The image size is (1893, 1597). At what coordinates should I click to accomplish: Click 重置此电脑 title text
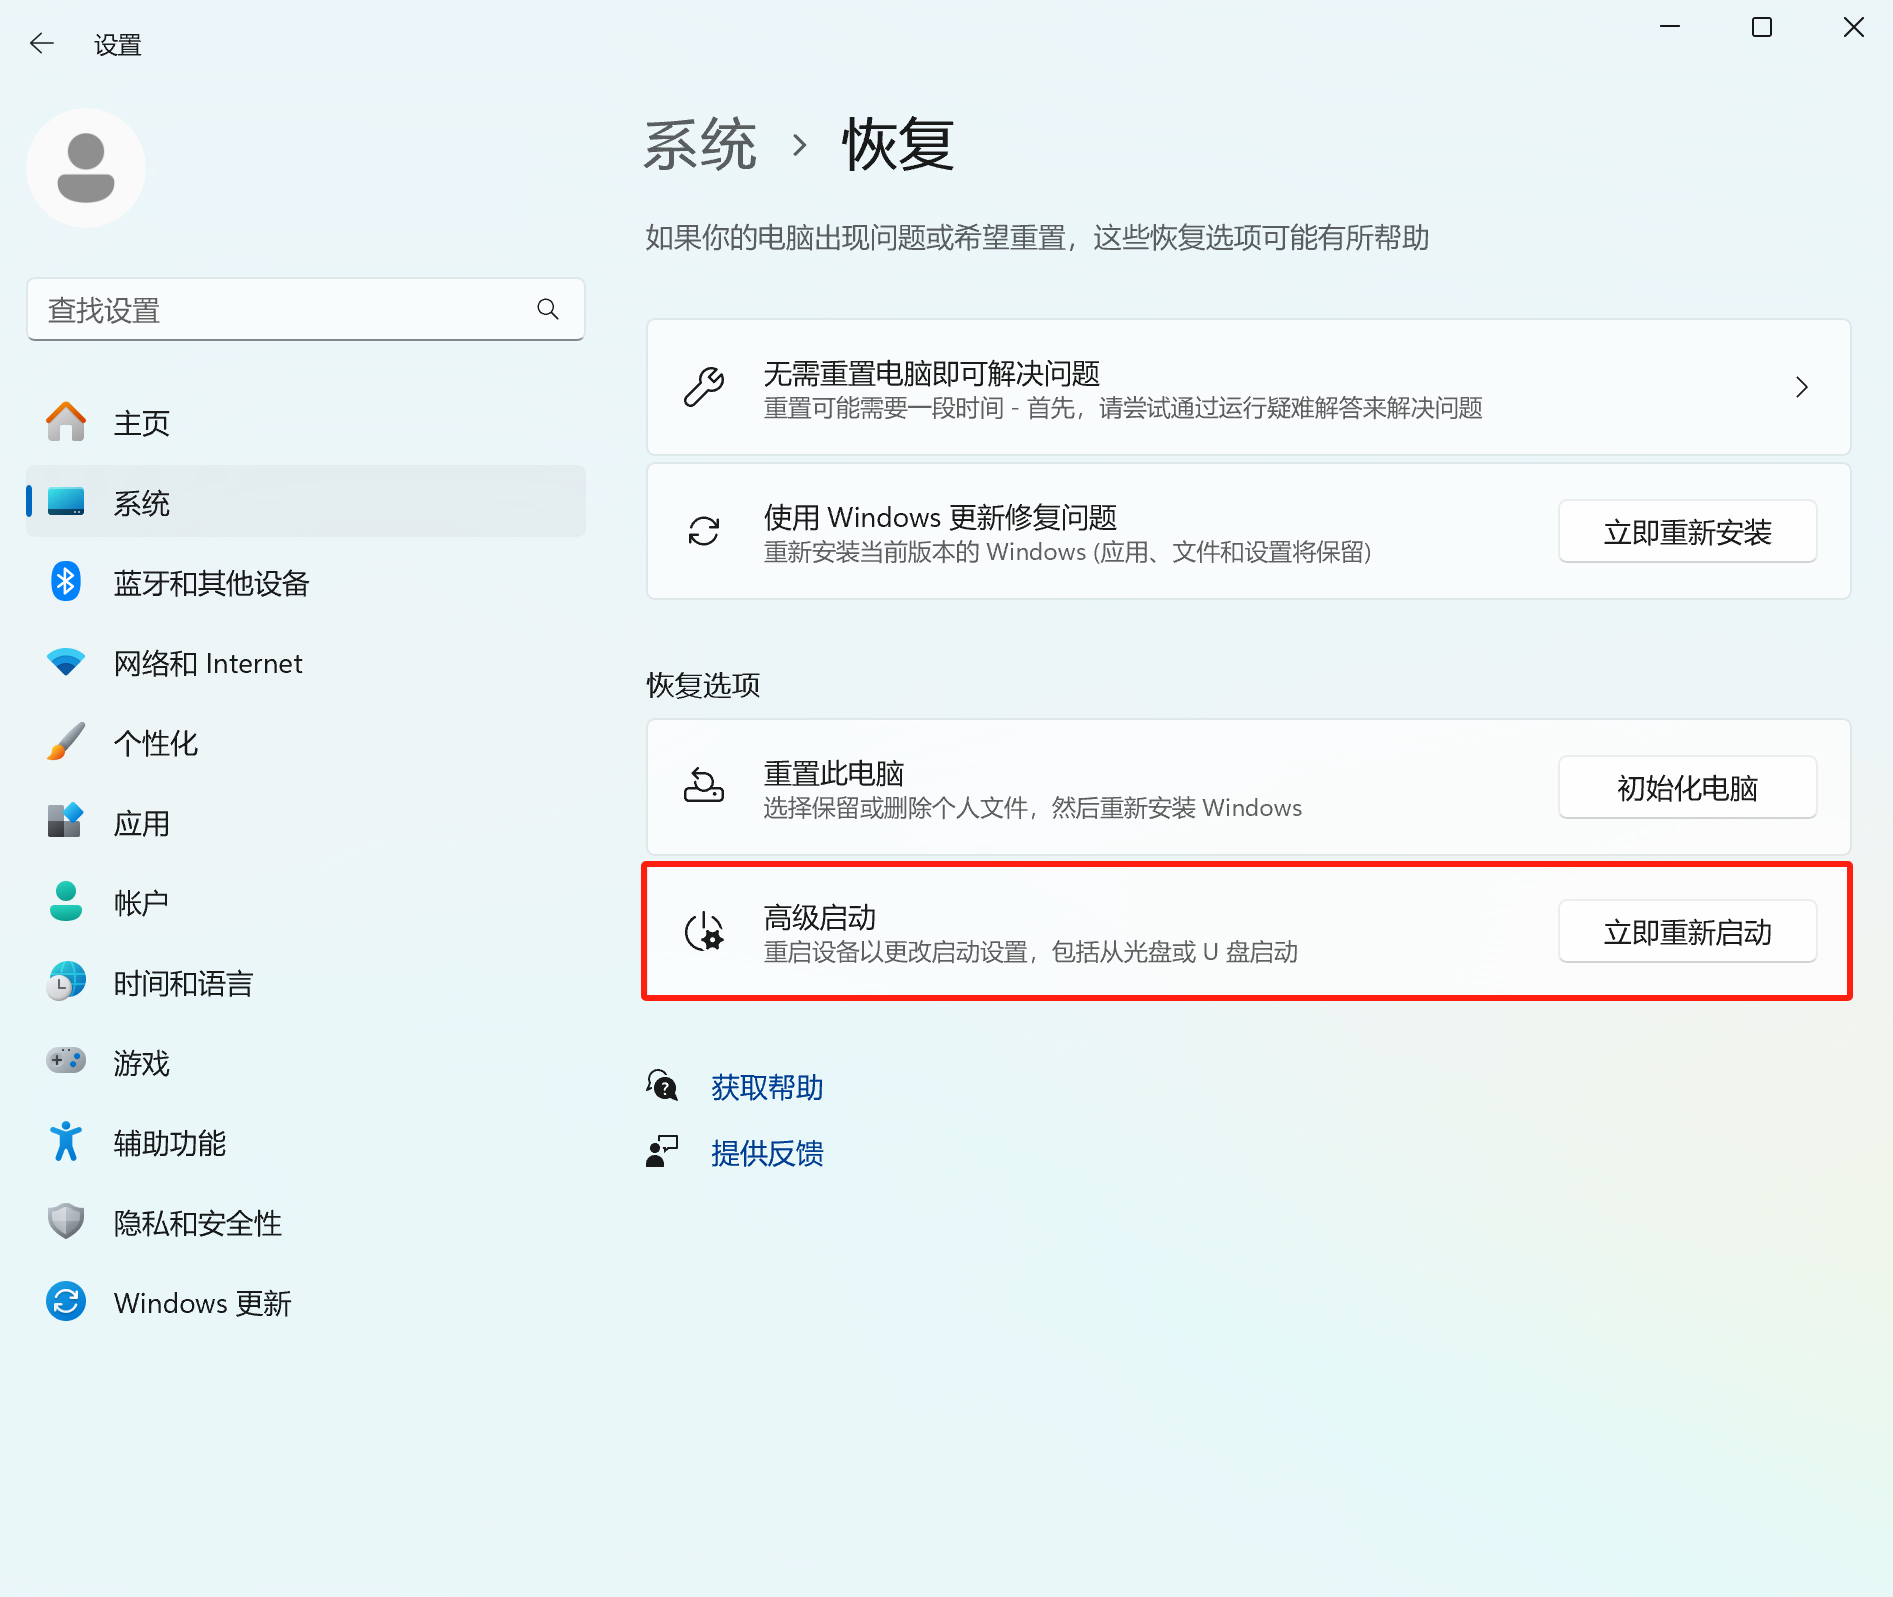(833, 773)
